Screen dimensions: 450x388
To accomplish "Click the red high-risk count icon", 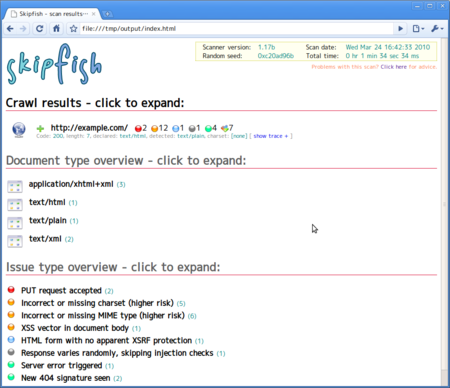I will click(x=138, y=128).
